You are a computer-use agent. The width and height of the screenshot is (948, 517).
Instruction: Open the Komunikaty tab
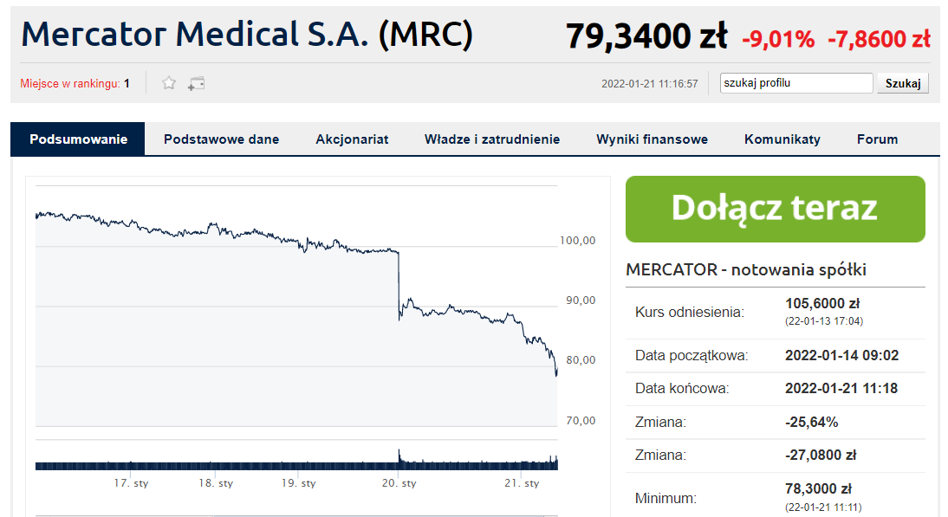782,139
